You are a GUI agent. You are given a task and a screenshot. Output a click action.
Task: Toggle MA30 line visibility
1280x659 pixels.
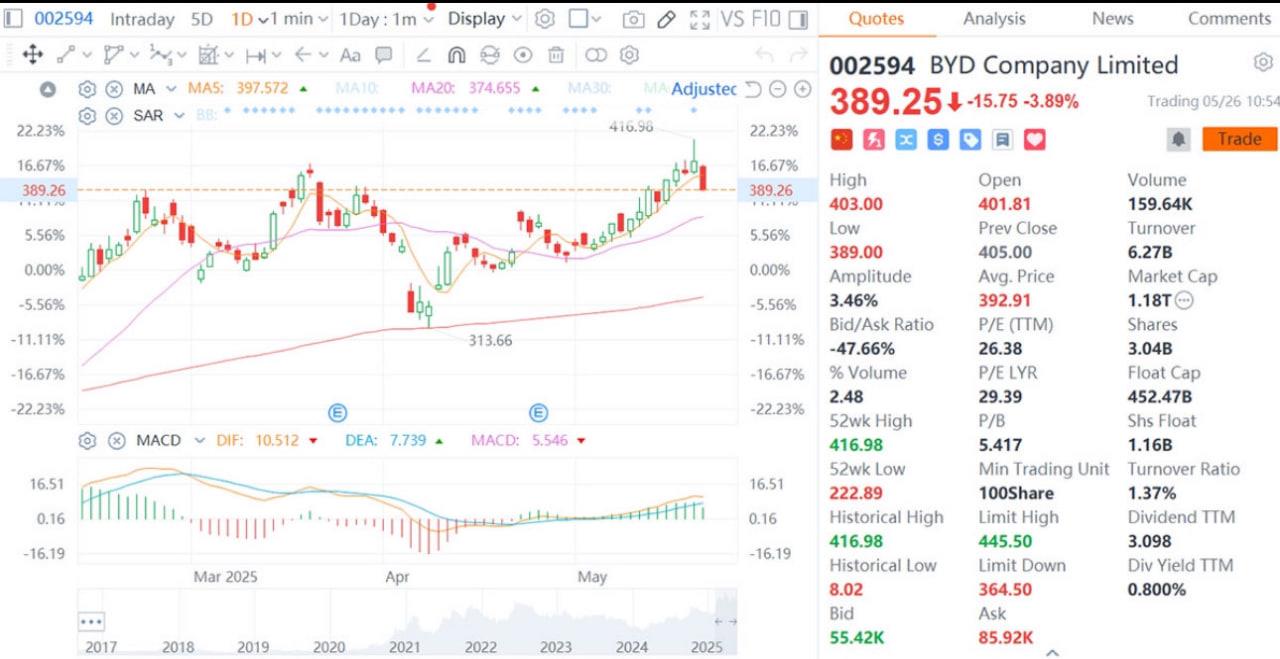tap(590, 89)
